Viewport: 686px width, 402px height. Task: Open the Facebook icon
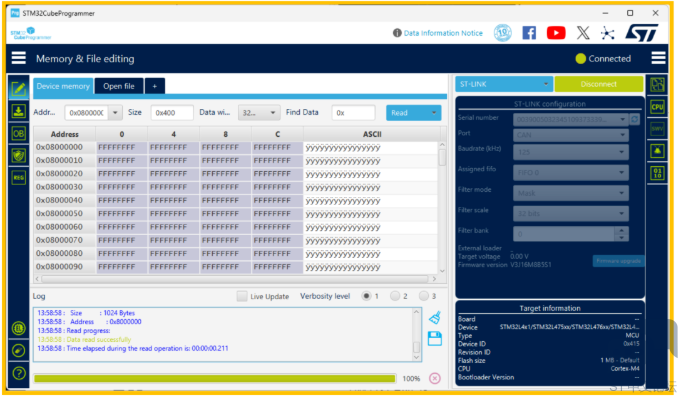tap(529, 33)
